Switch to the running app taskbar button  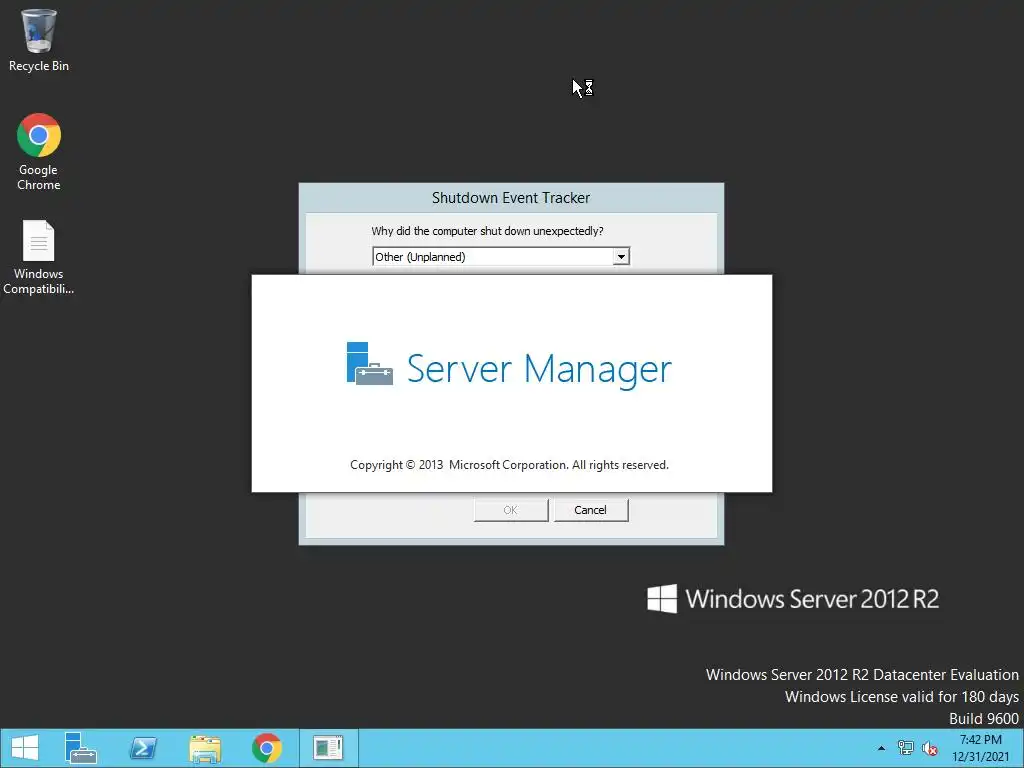coord(328,748)
